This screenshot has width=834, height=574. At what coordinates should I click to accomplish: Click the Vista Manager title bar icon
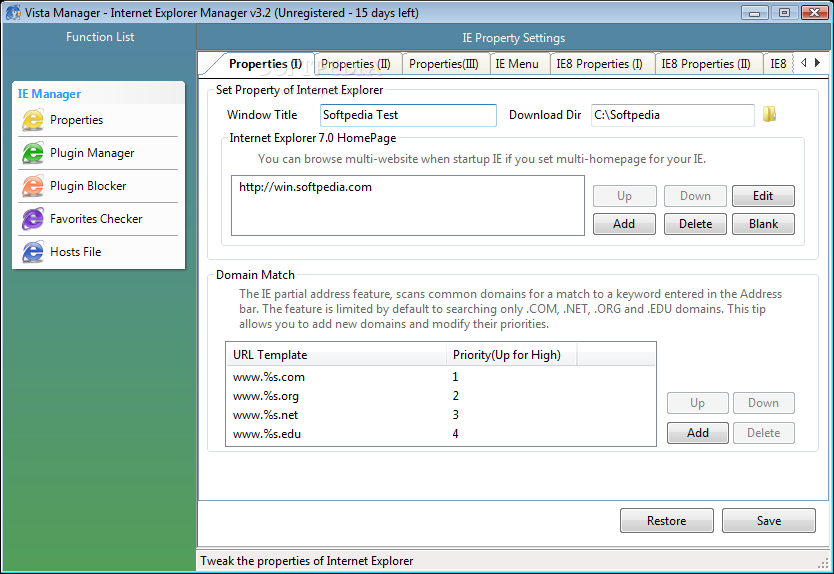[x=13, y=12]
